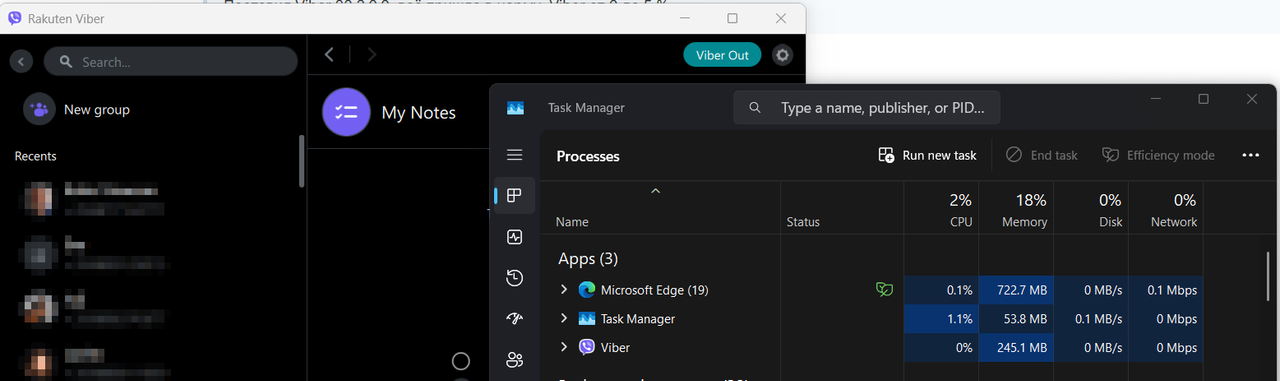Click End task button
This screenshot has width=1280, height=381.
(1041, 155)
